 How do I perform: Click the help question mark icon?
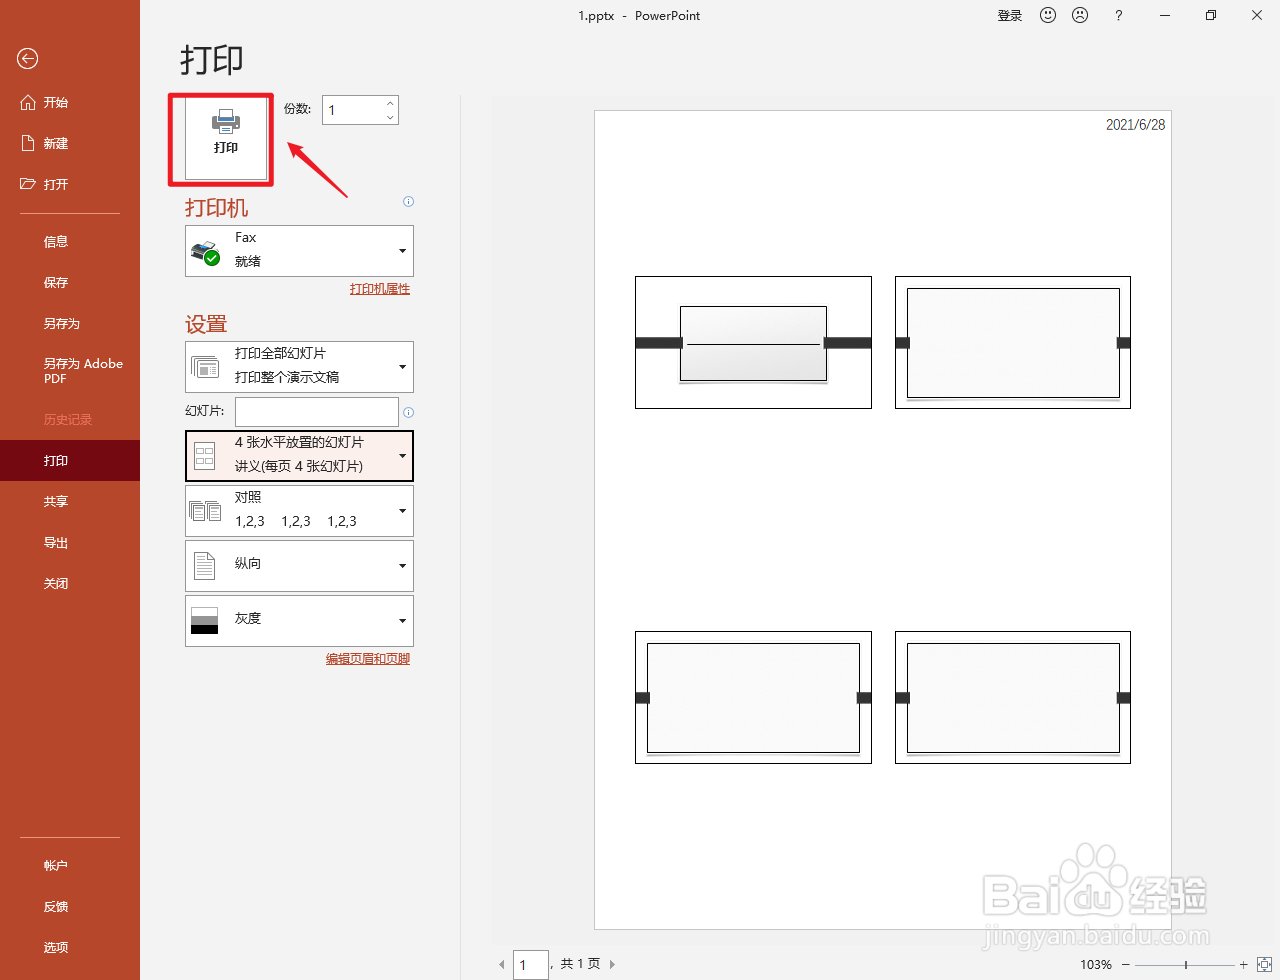(x=1119, y=15)
